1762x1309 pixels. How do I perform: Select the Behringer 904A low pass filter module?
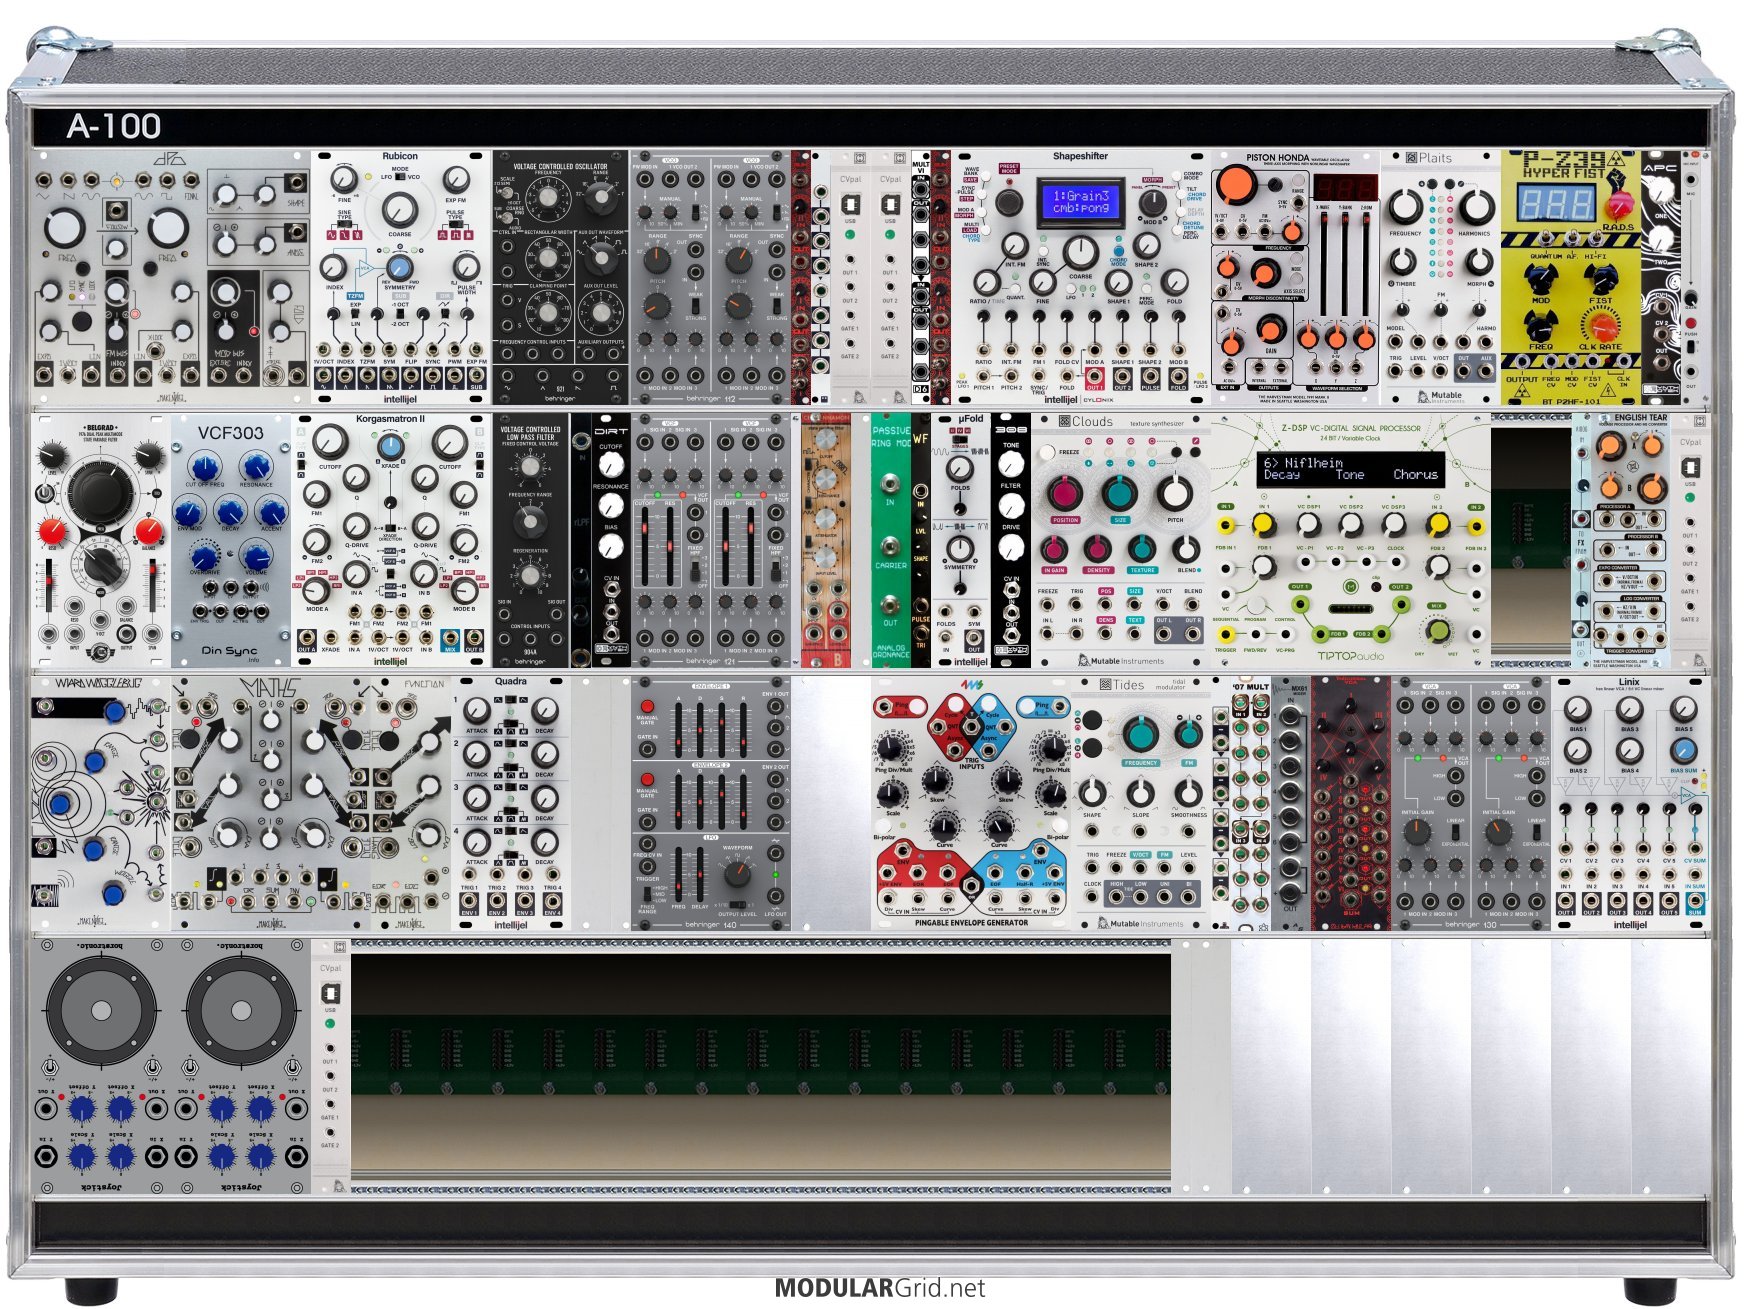pos(530,541)
